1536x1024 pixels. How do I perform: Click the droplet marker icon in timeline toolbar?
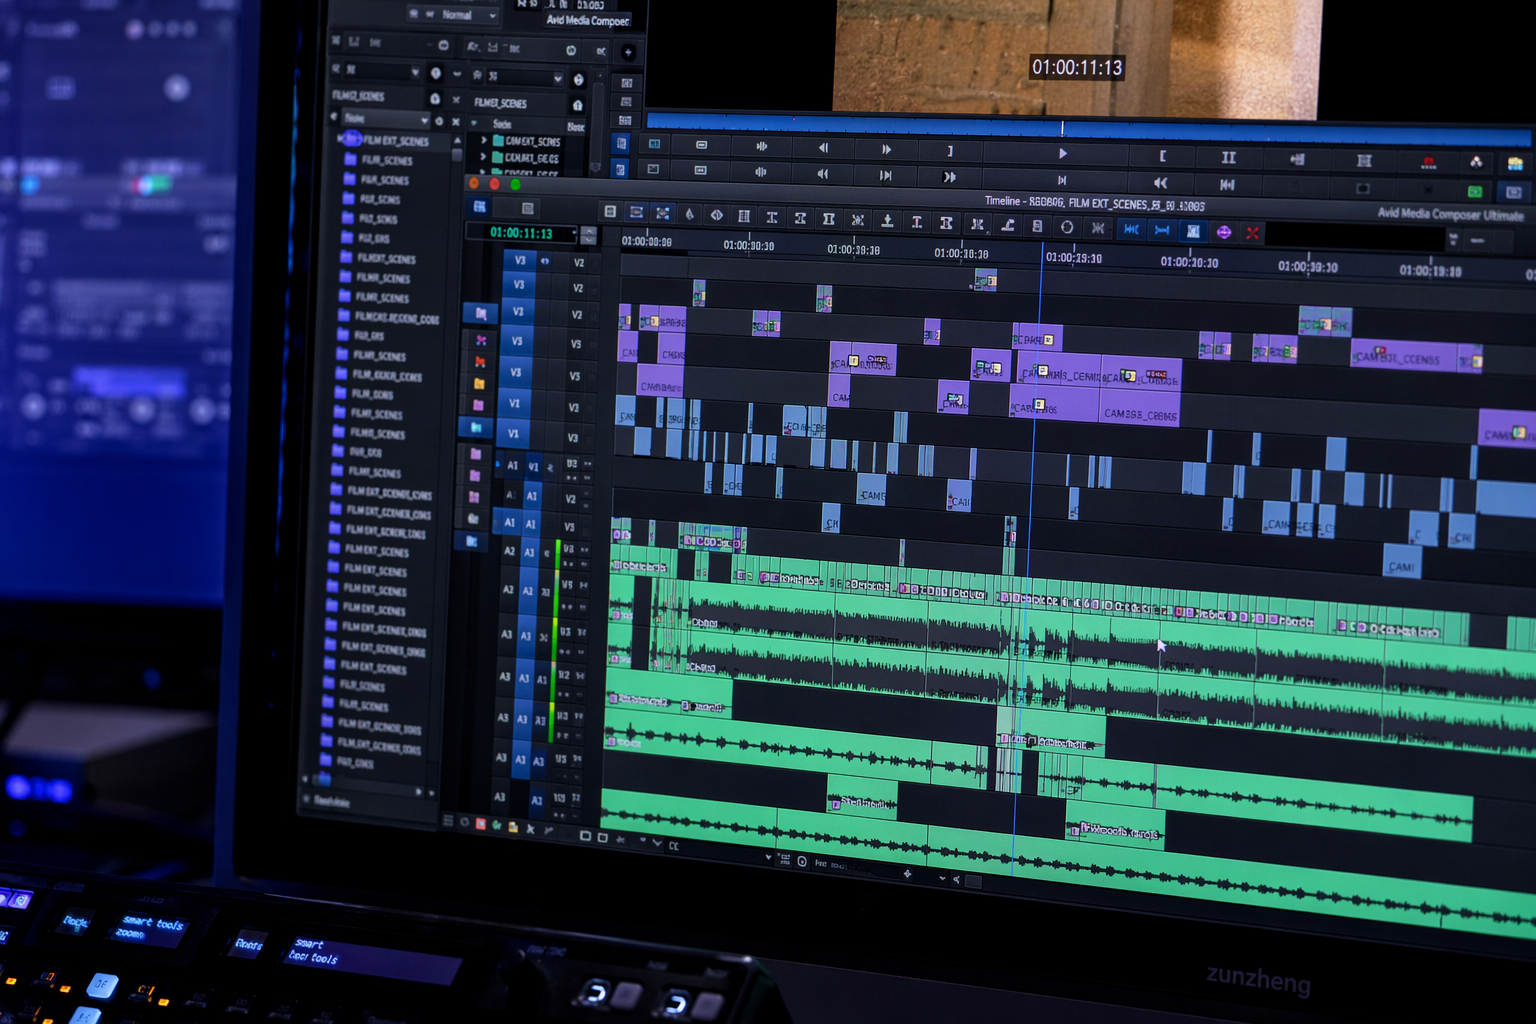pyautogui.click(x=689, y=214)
